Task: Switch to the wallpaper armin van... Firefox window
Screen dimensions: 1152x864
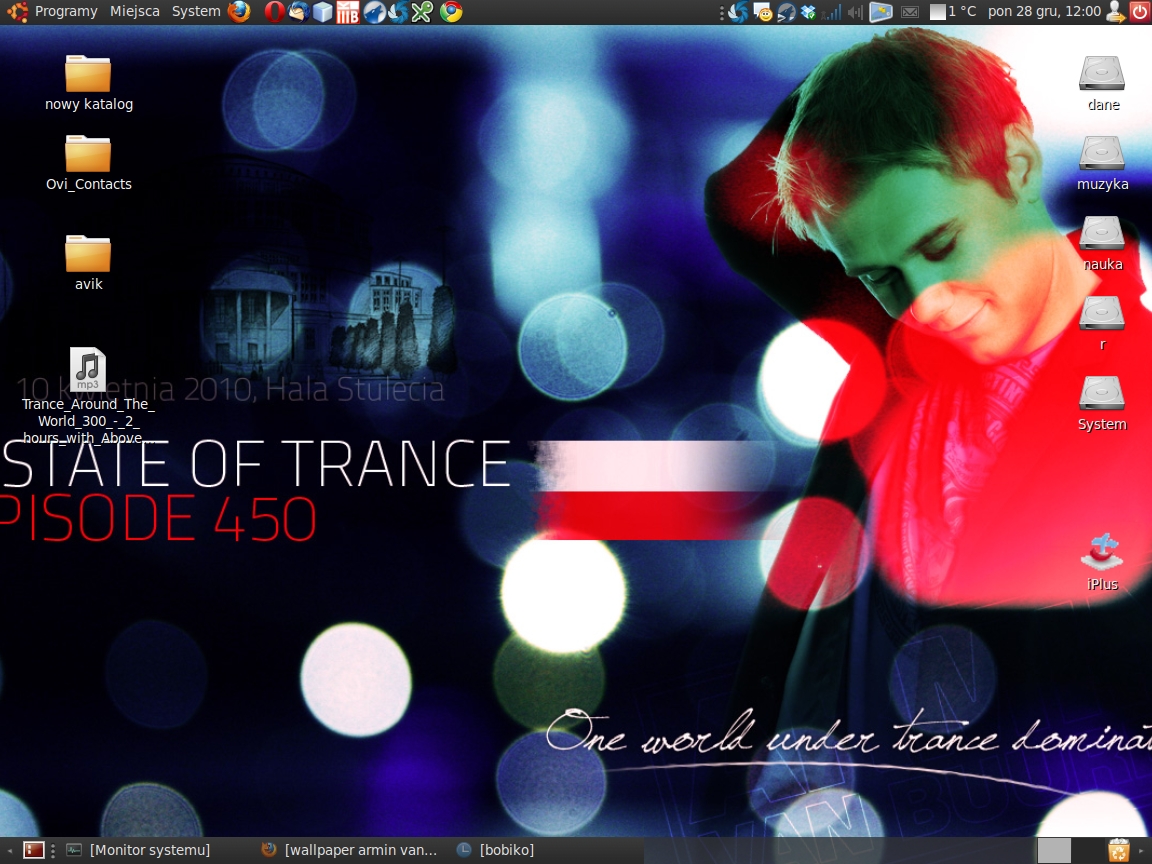Action: tap(351, 850)
